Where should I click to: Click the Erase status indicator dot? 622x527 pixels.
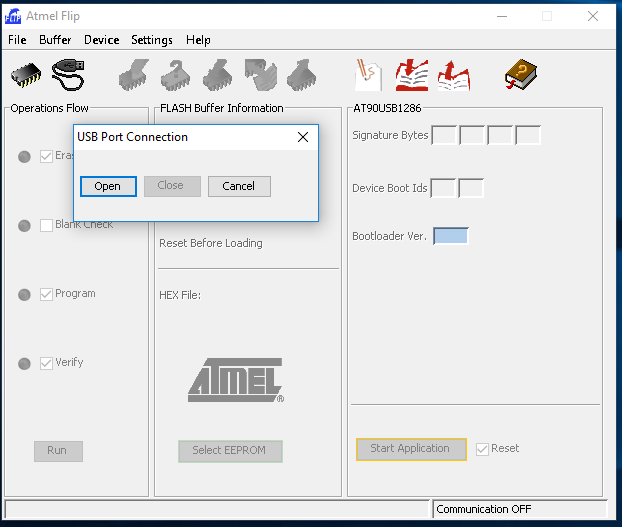tap(24, 157)
